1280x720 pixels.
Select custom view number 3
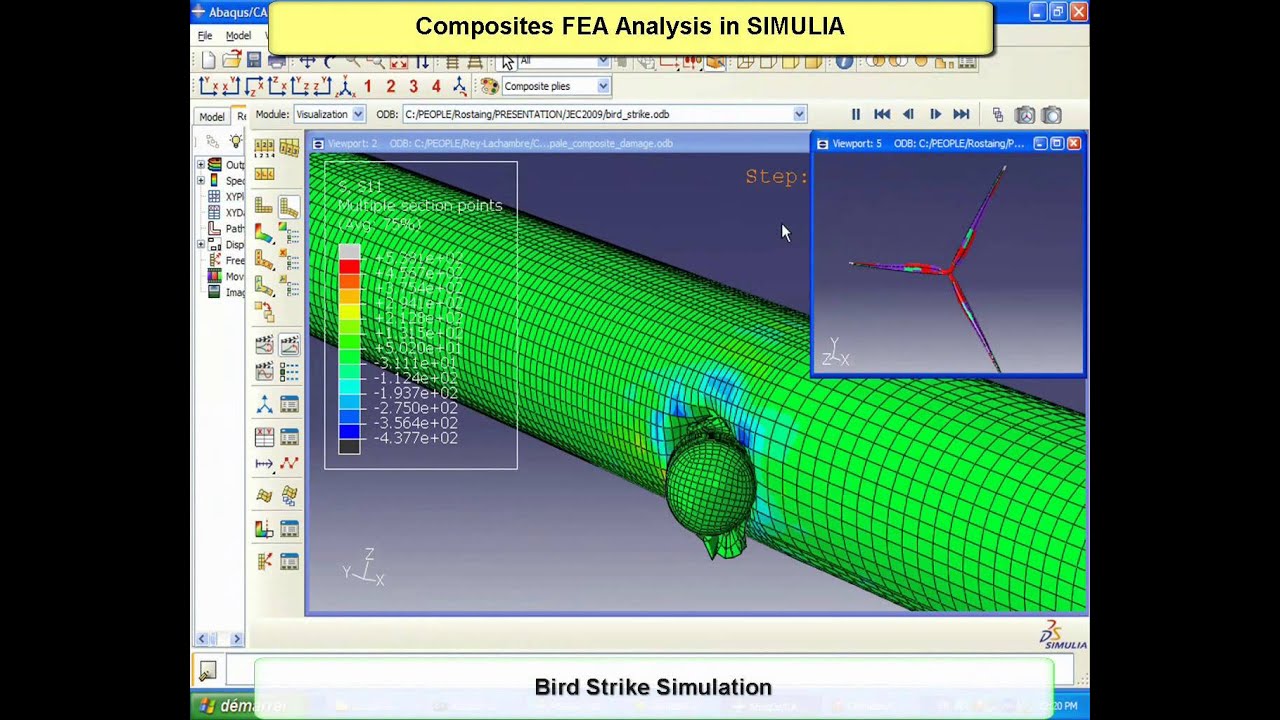point(413,87)
